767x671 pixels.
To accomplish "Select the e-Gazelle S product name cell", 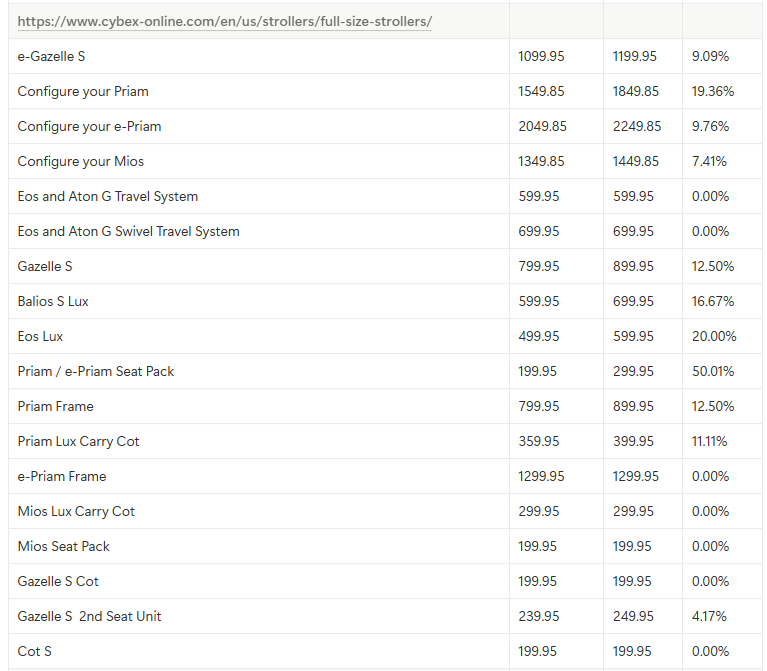I will (x=259, y=56).
